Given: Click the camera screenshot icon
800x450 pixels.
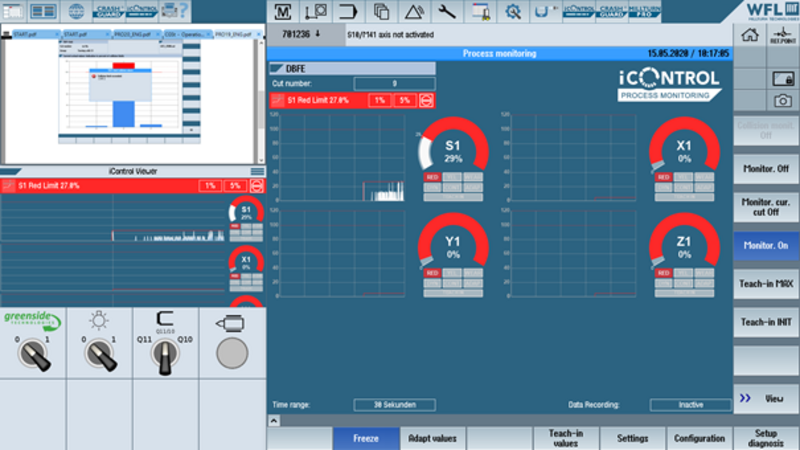Looking at the screenshot, I should coord(781,100).
